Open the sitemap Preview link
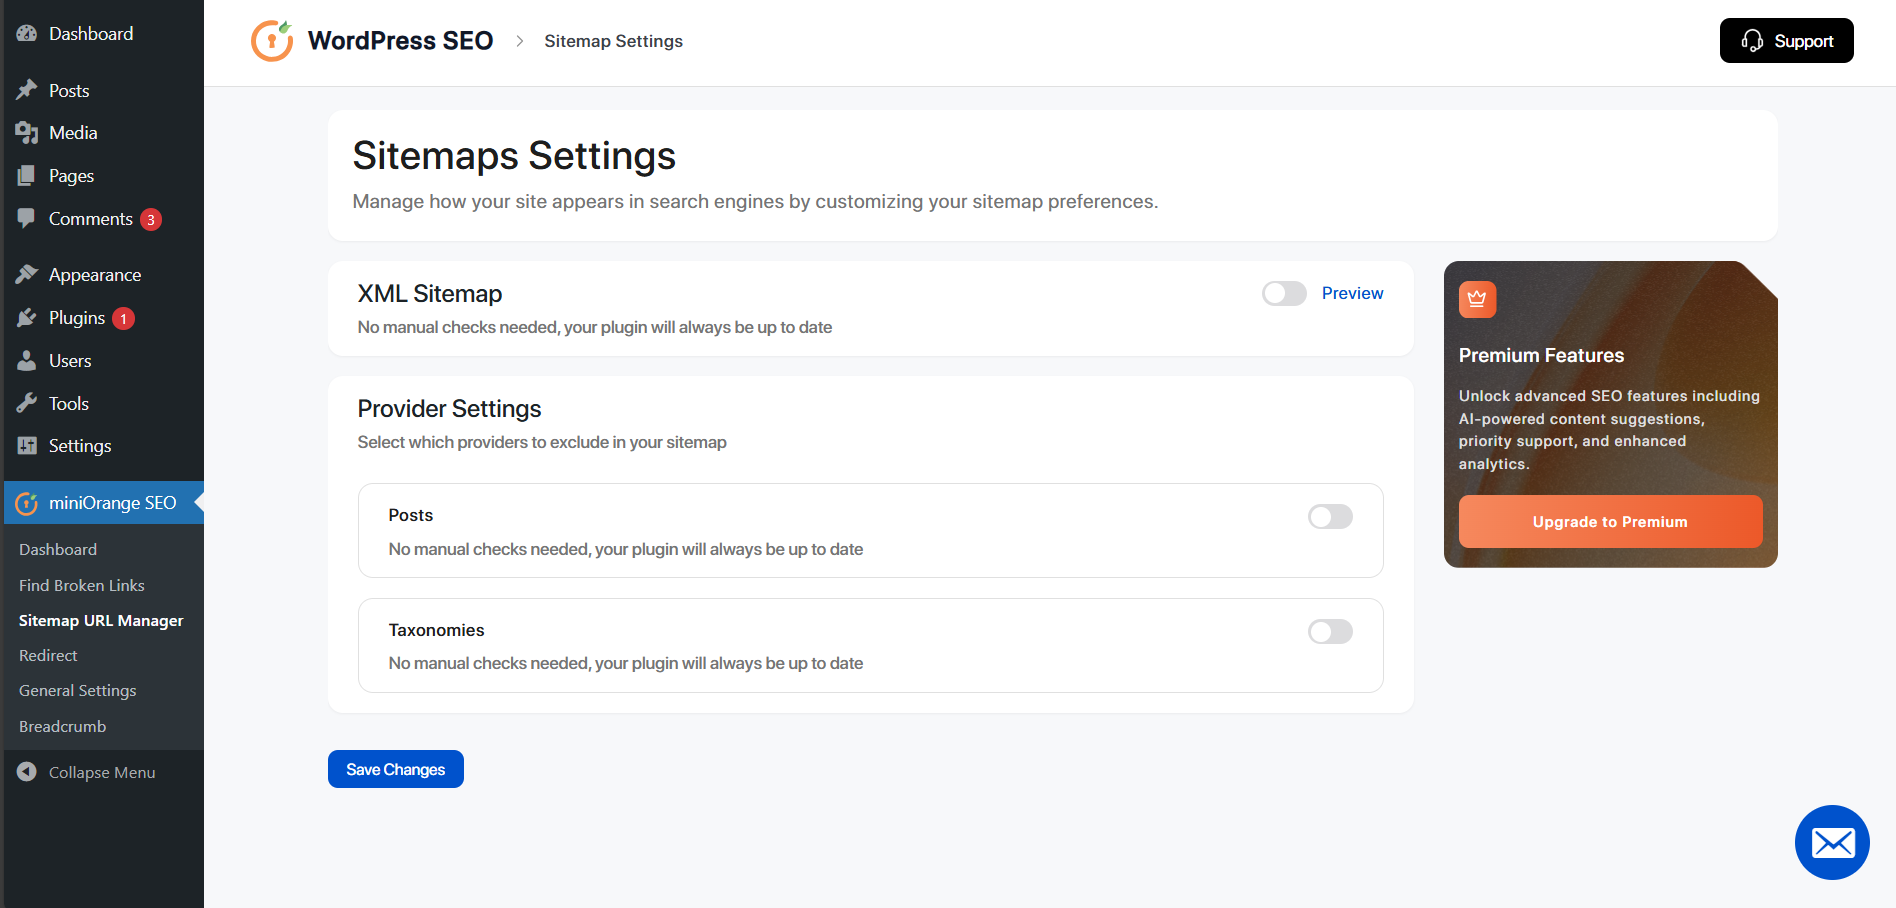 (x=1352, y=293)
